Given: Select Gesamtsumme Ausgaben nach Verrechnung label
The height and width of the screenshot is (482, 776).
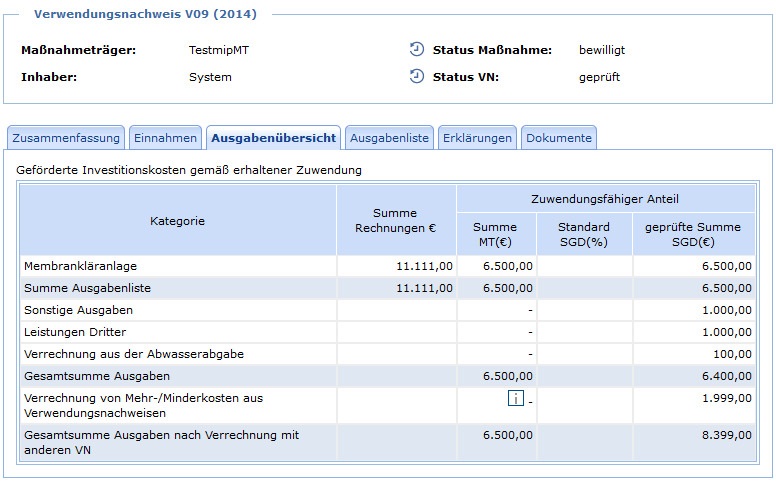Looking at the screenshot, I should click(161, 442).
